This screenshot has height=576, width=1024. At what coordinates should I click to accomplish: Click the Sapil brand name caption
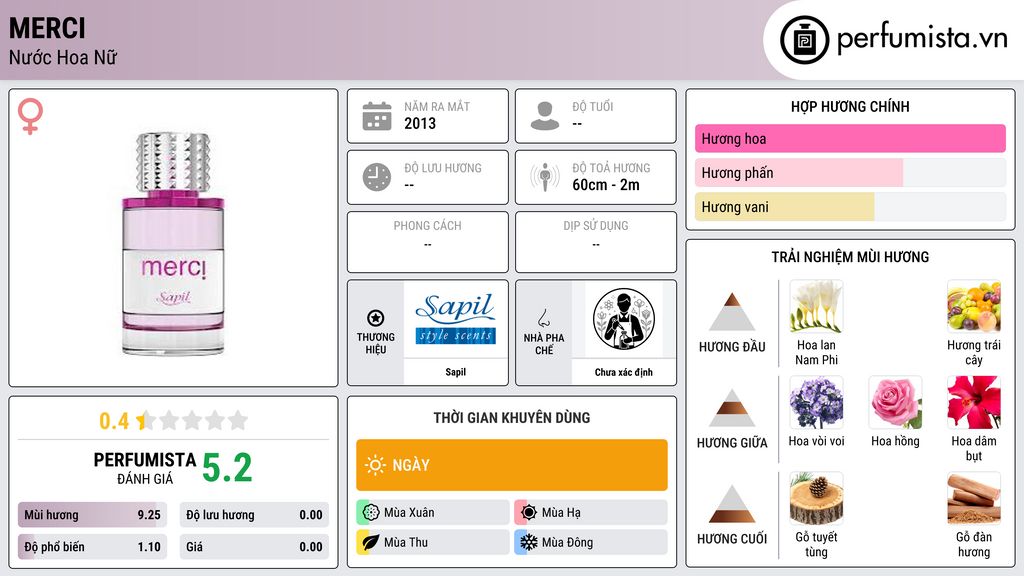[x=456, y=372]
